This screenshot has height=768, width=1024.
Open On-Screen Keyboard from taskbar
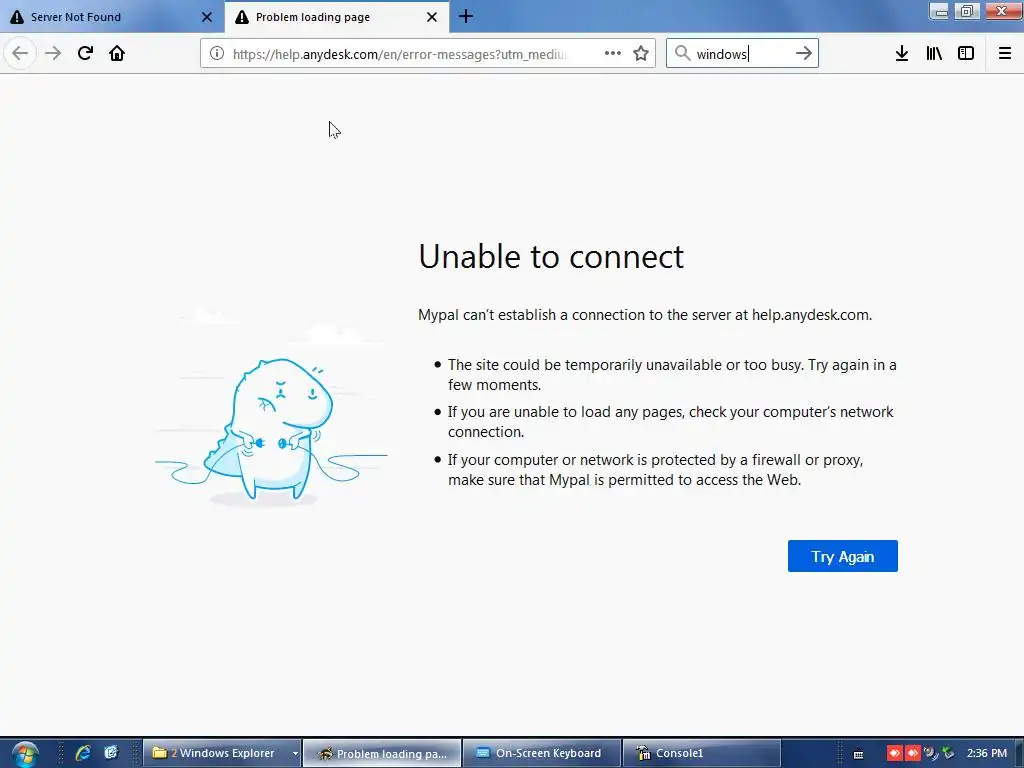[x=541, y=753]
